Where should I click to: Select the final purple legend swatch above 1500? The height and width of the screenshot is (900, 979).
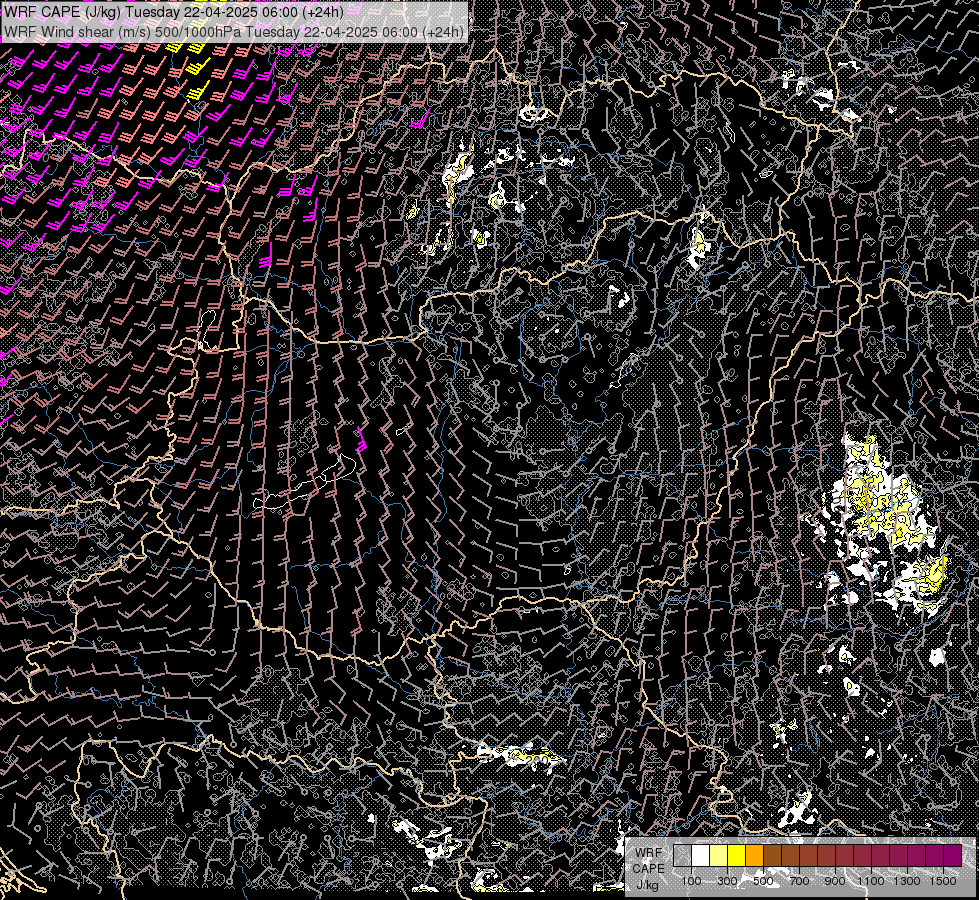coord(952,855)
